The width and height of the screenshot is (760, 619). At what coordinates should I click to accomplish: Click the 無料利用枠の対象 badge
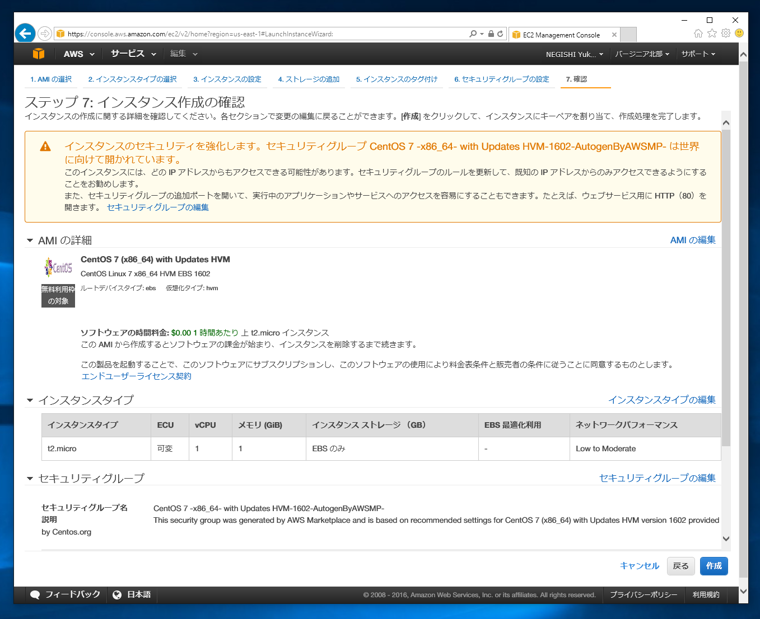click(x=58, y=296)
